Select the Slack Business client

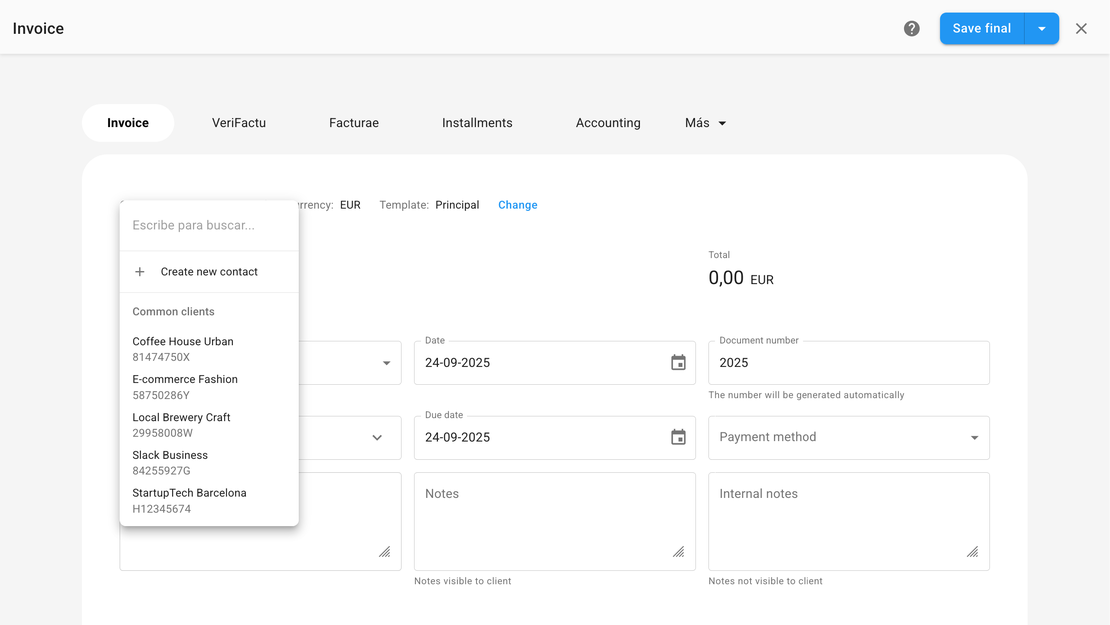tap(170, 462)
